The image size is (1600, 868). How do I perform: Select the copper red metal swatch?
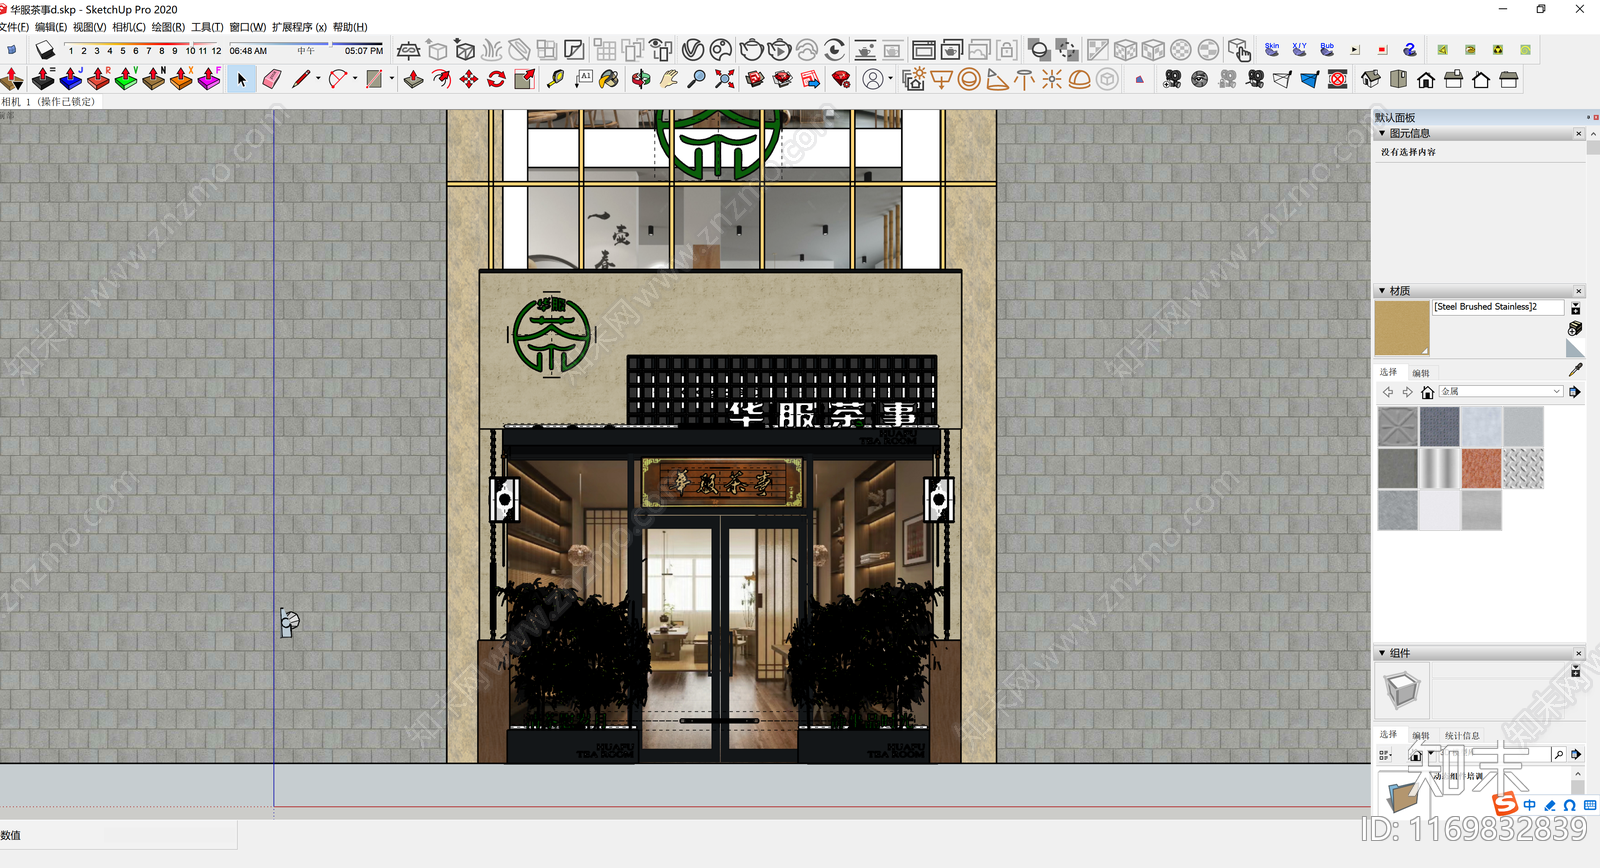coord(1481,468)
